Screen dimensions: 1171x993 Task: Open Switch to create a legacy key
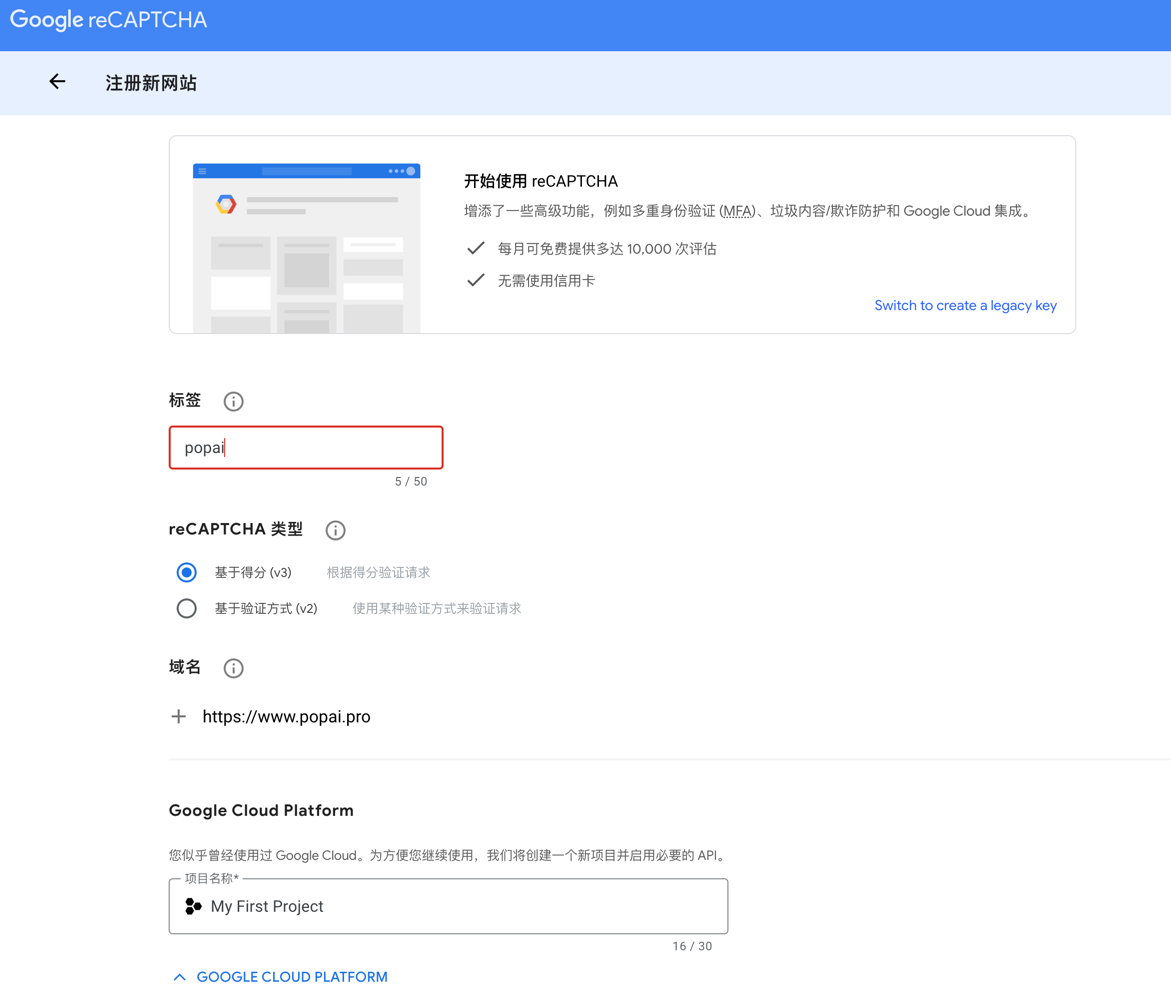964,305
